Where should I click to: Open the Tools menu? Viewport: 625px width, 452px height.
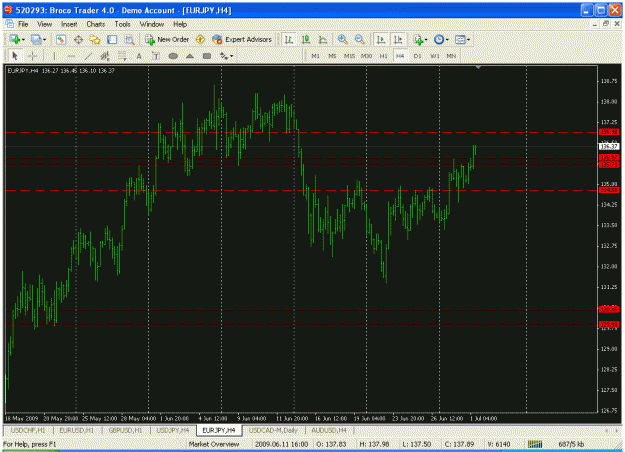[122, 24]
